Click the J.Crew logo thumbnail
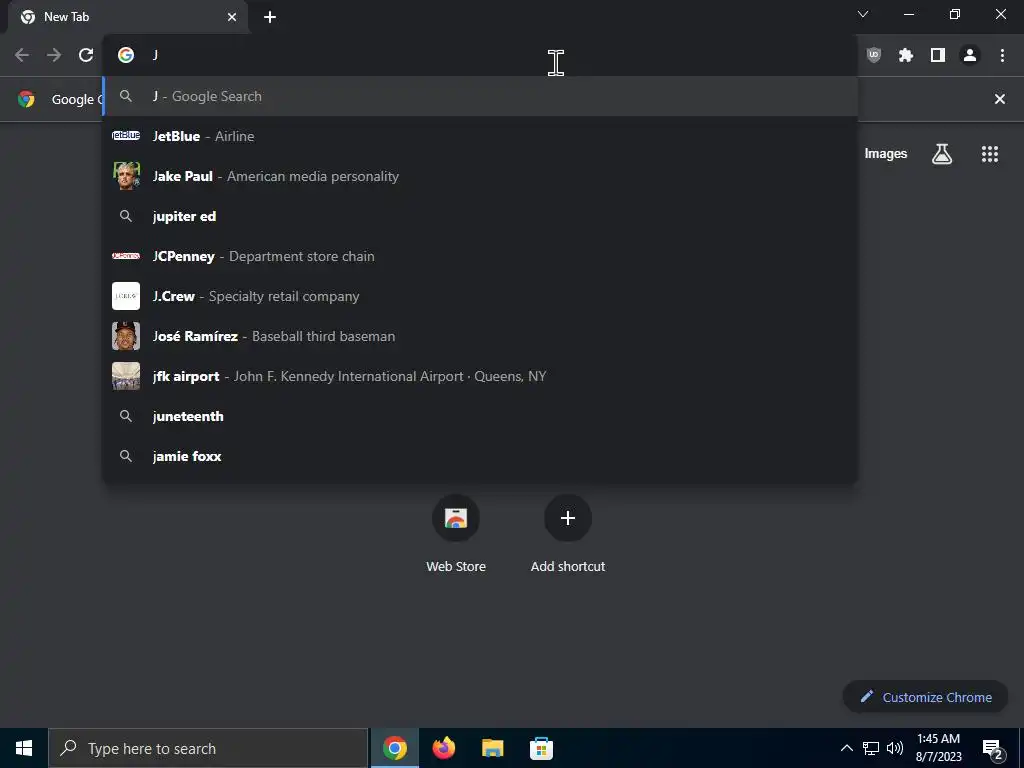This screenshot has height=768, width=1024. tap(126, 296)
